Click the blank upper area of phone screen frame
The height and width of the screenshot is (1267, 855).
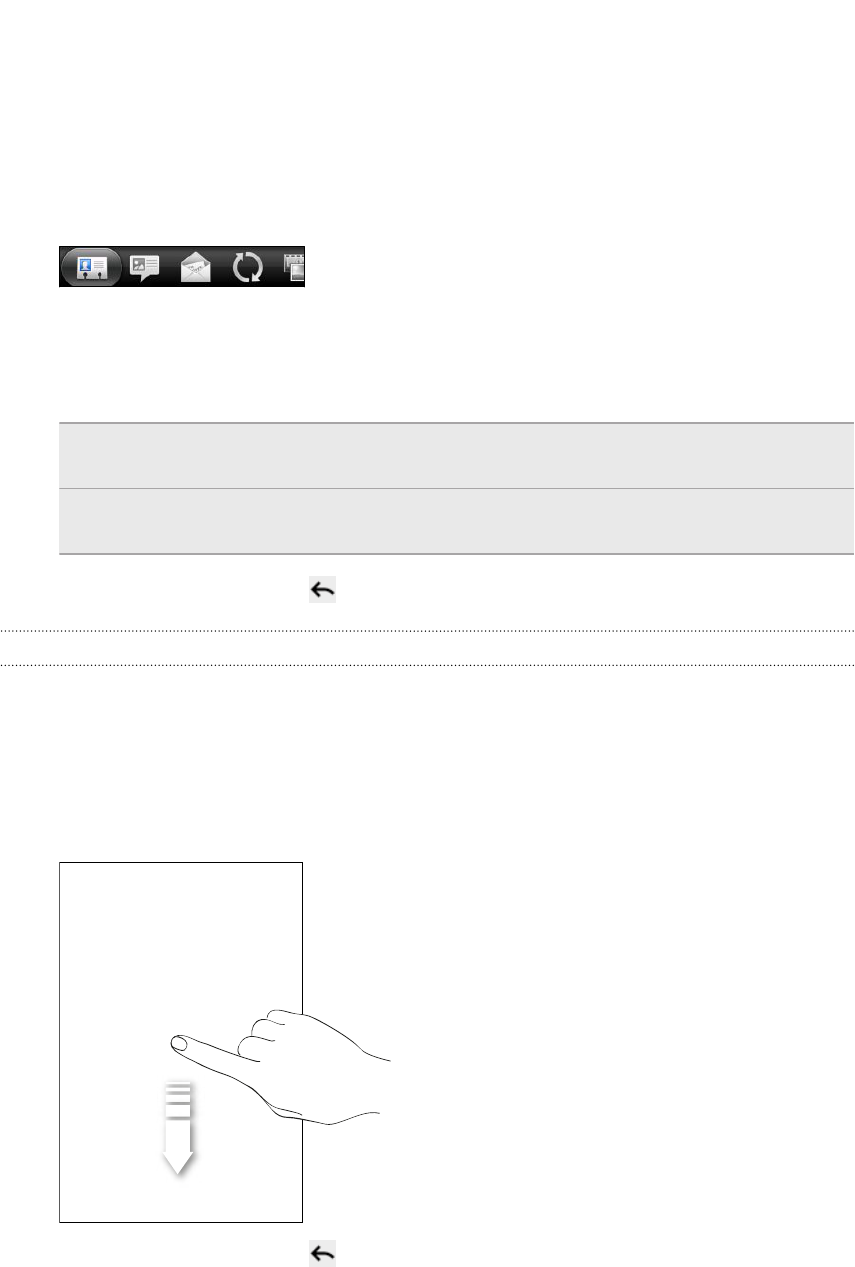[180, 930]
